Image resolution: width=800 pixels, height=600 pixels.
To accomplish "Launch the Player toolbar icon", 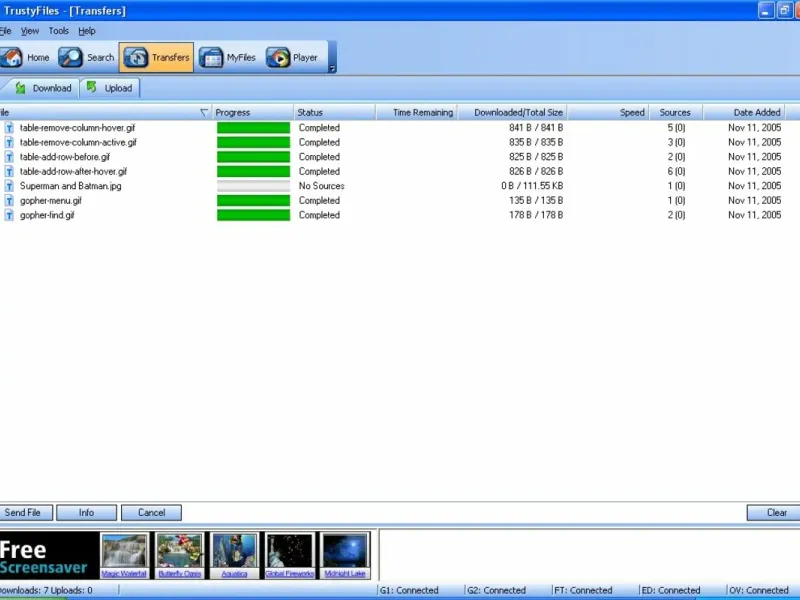I will point(278,58).
